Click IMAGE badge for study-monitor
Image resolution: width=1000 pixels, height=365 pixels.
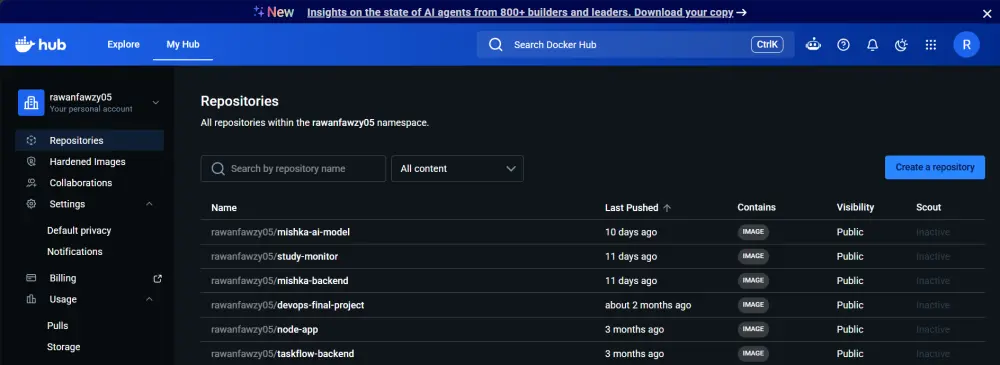753,257
